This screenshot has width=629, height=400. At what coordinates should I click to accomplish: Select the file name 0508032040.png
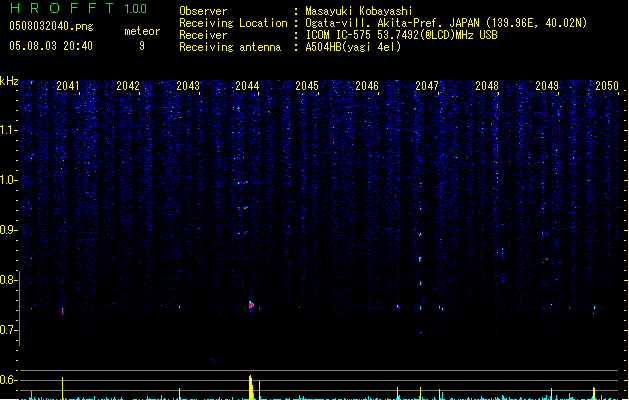[x=51, y=26]
